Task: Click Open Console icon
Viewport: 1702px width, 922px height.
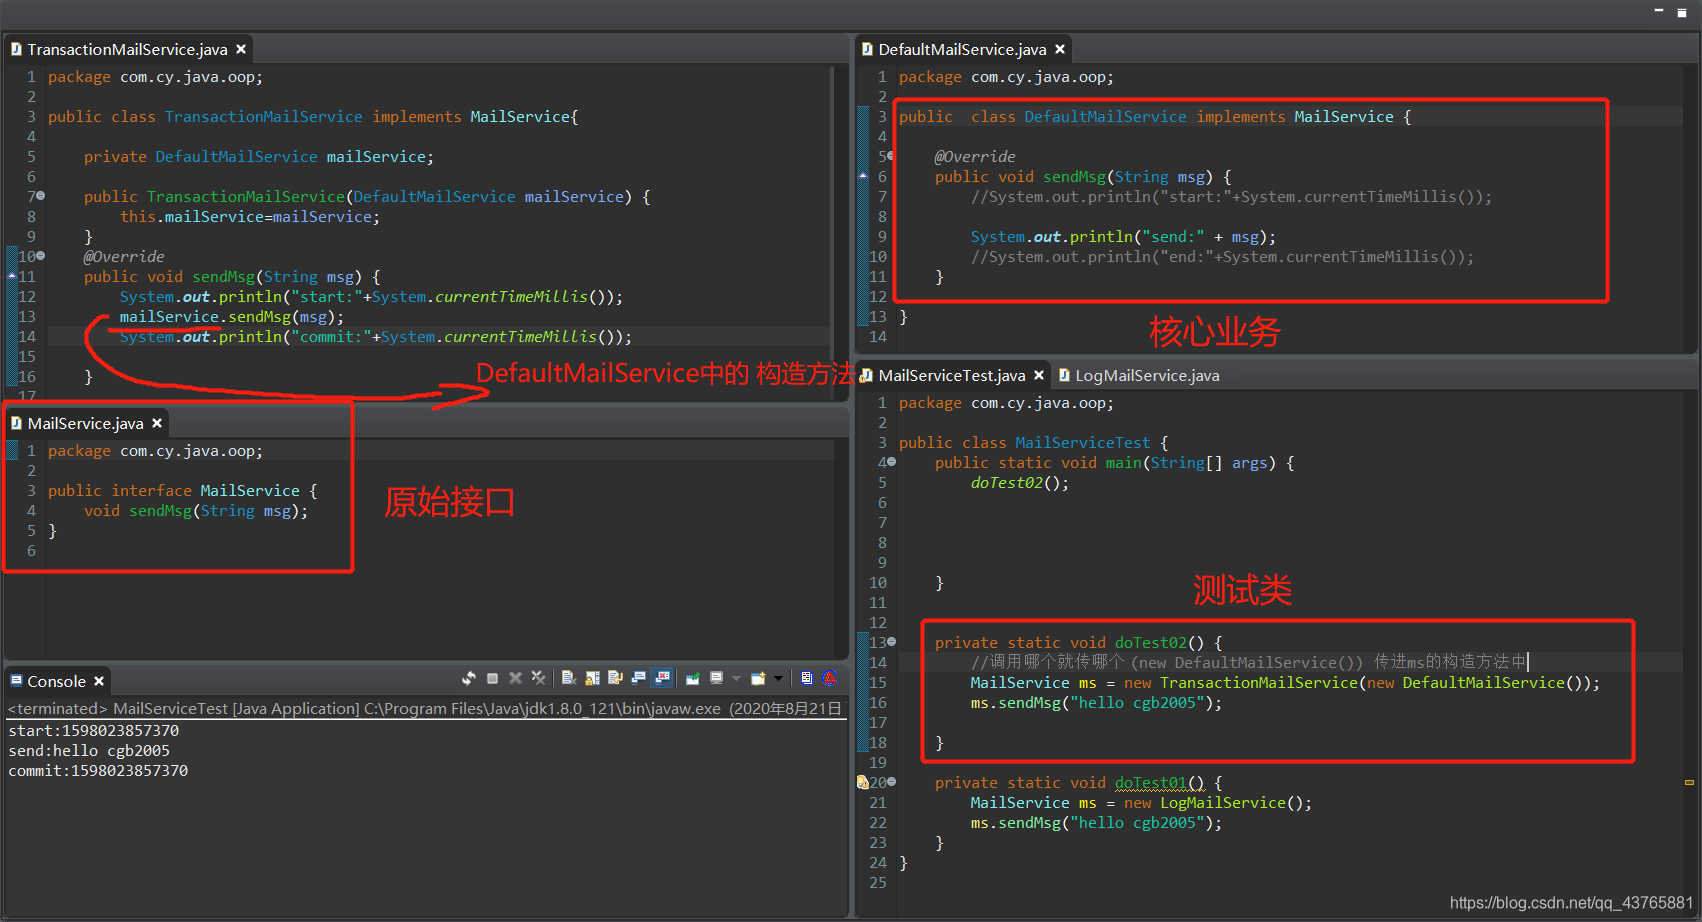Action: coord(758,678)
